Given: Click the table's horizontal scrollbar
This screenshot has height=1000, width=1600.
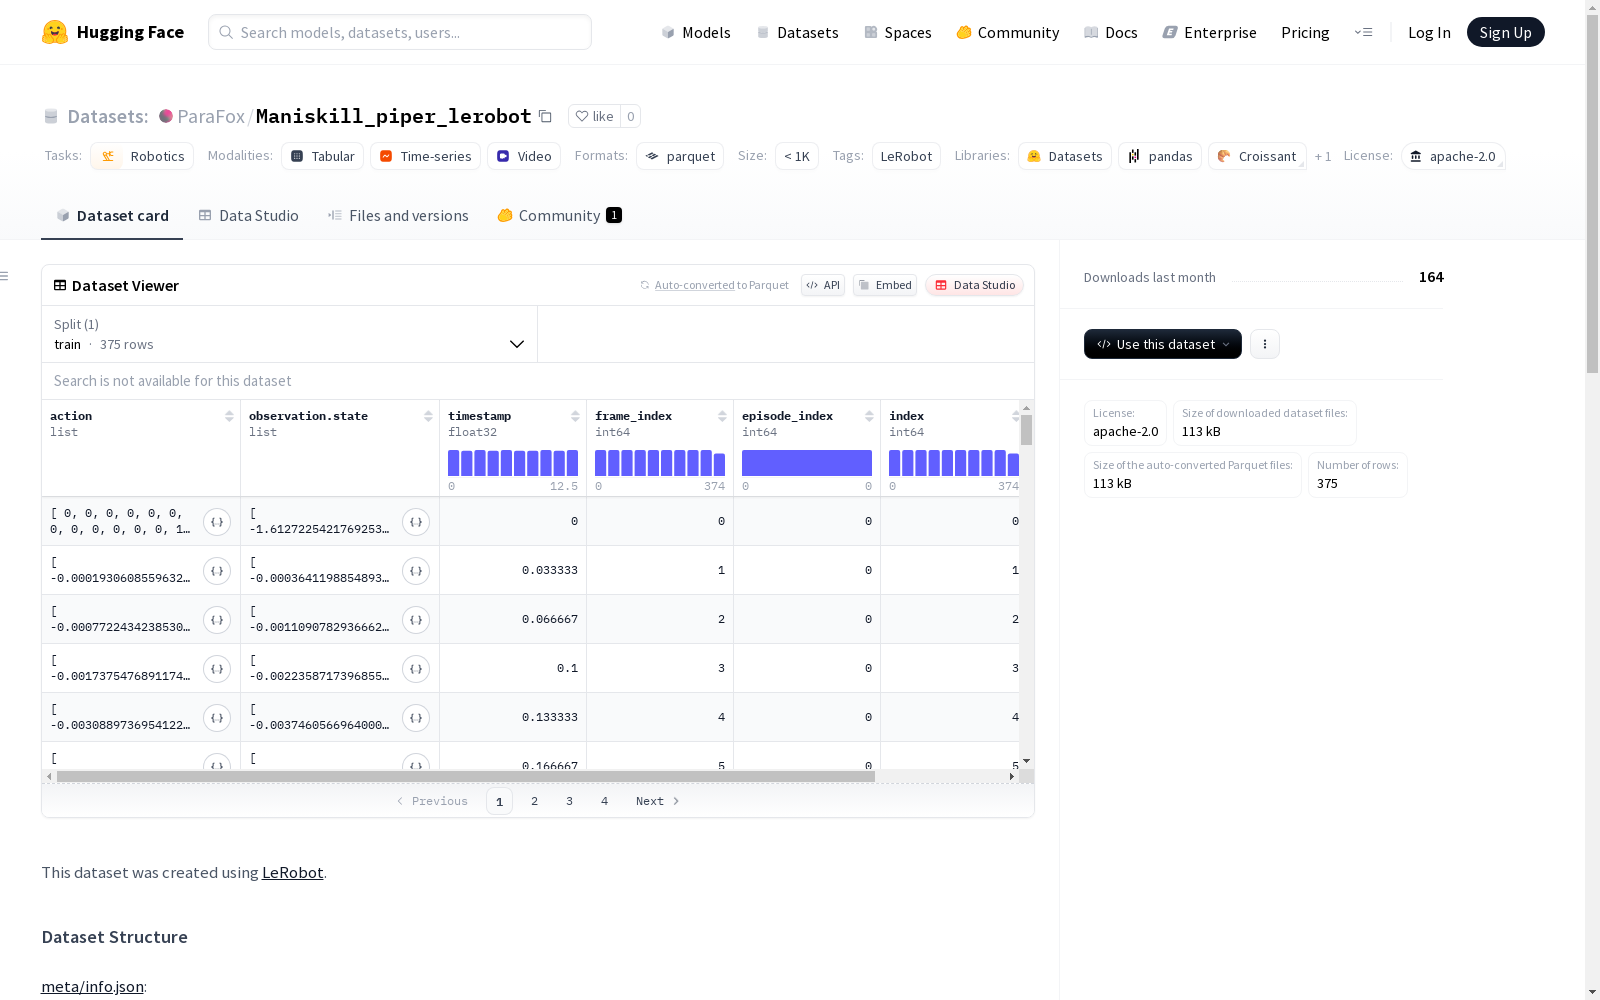Looking at the screenshot, I should point(466,776).
